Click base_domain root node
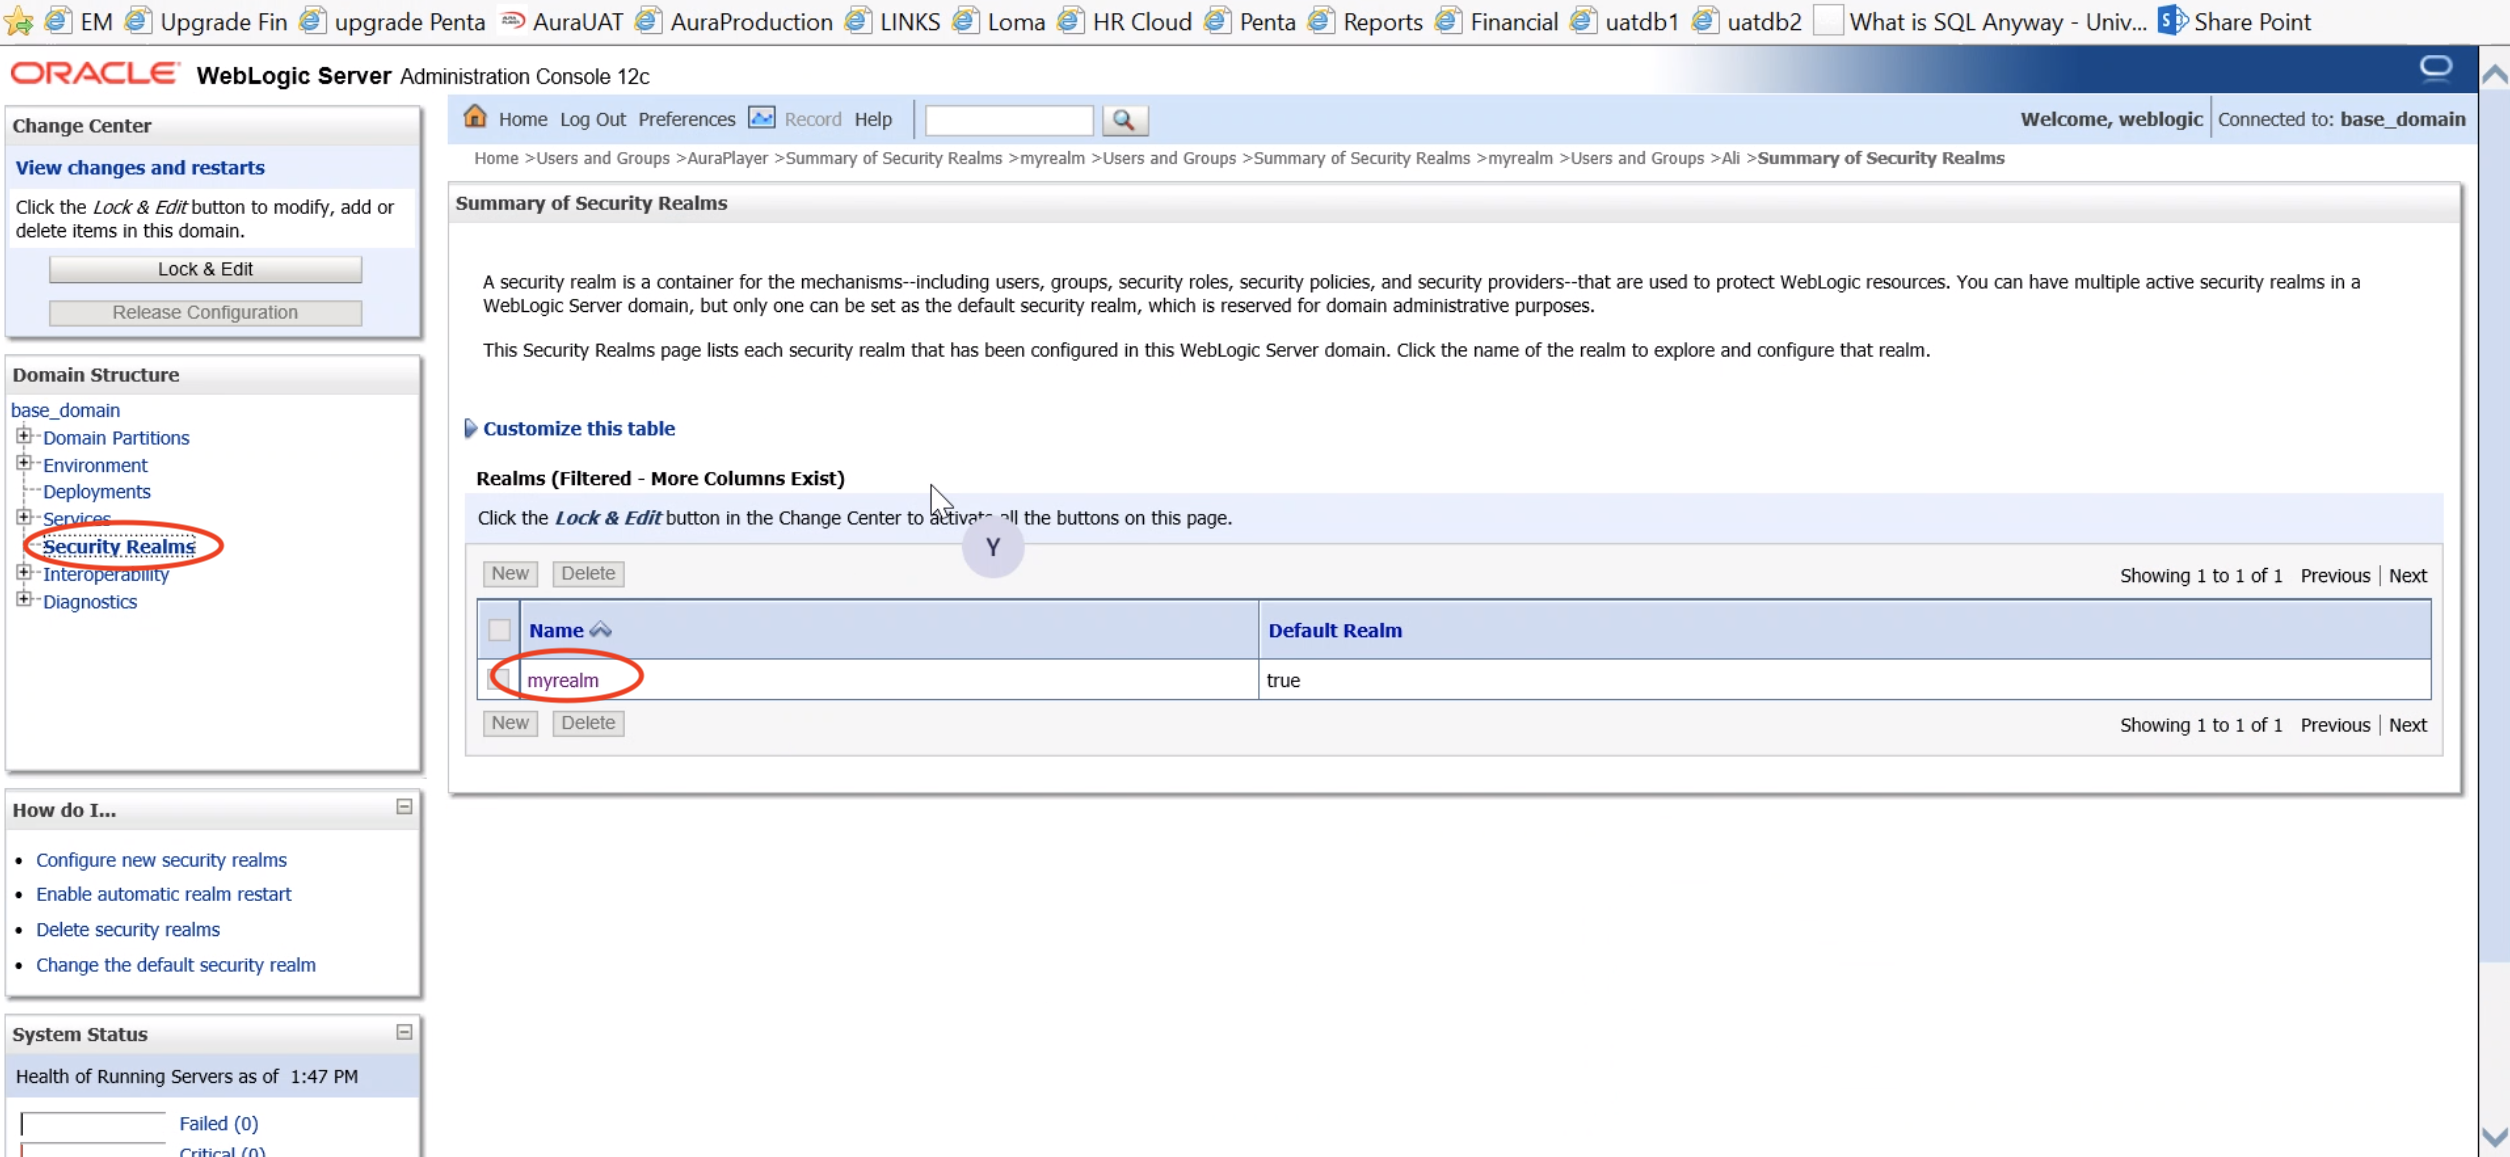This screenshot has height=1157, width=2510. (x=65, y=410)
